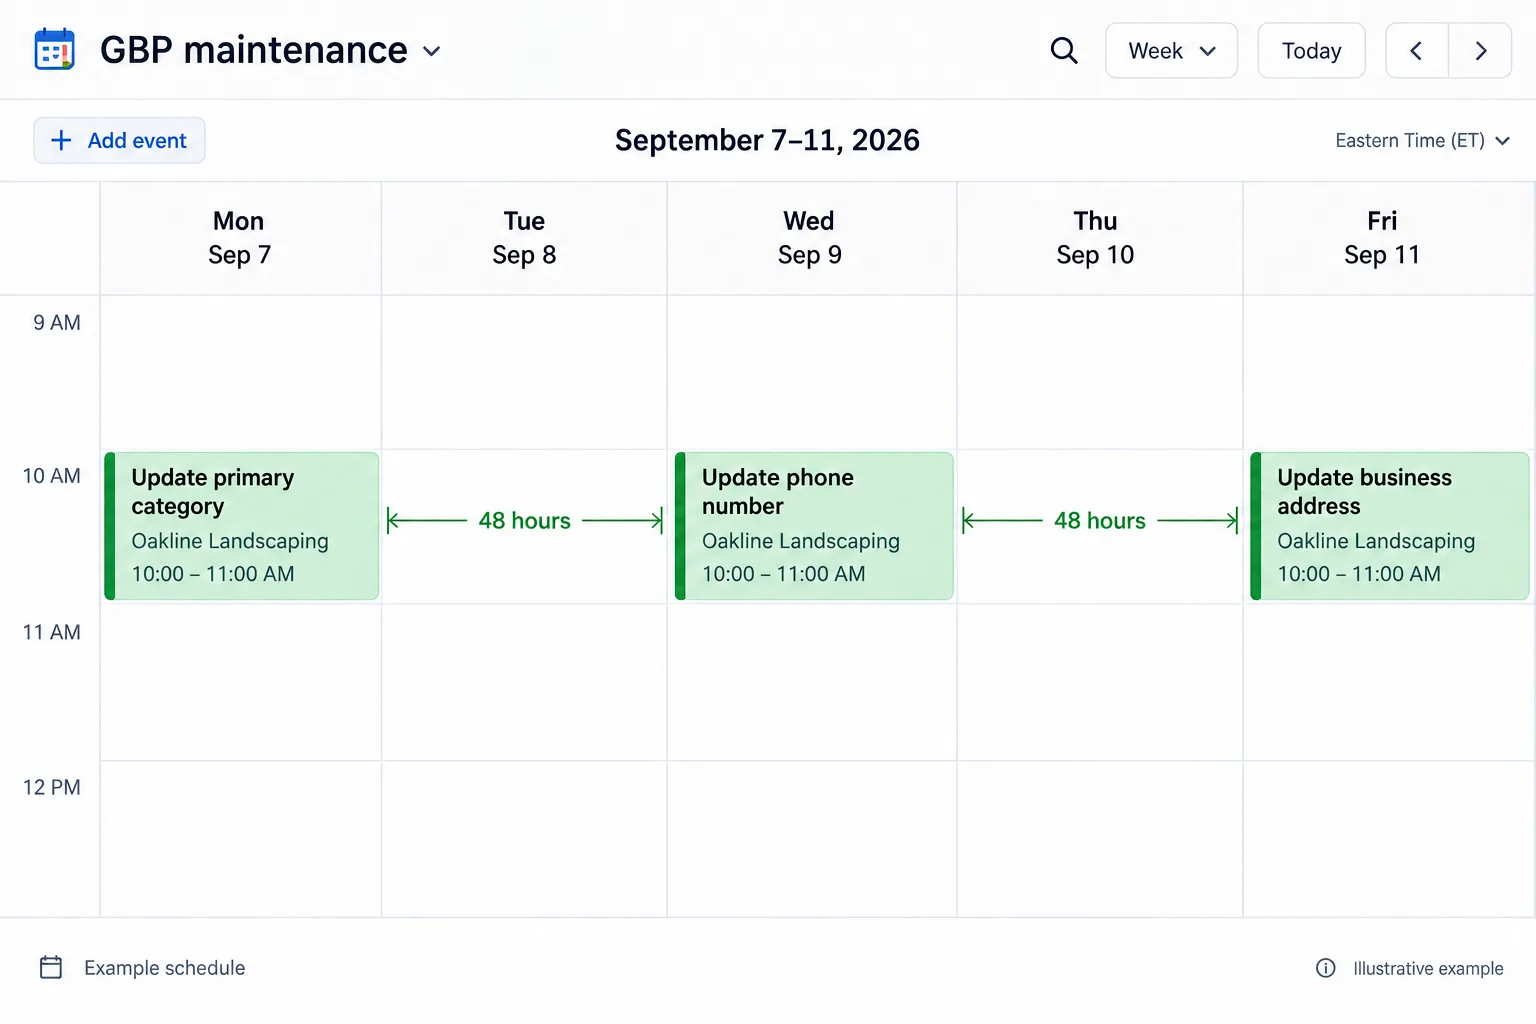This screenshot has height=1024, width=1536.
Task: Click the September 7–11, 2026 date title
Action: point(767,140)
